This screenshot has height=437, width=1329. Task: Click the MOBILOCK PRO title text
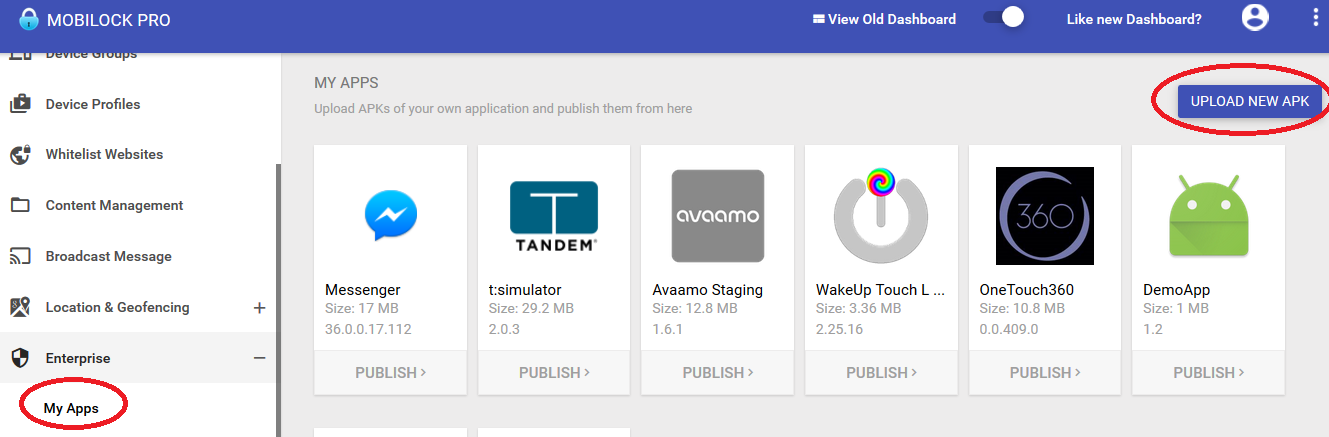pyautogui.click(x=109, y=20)
